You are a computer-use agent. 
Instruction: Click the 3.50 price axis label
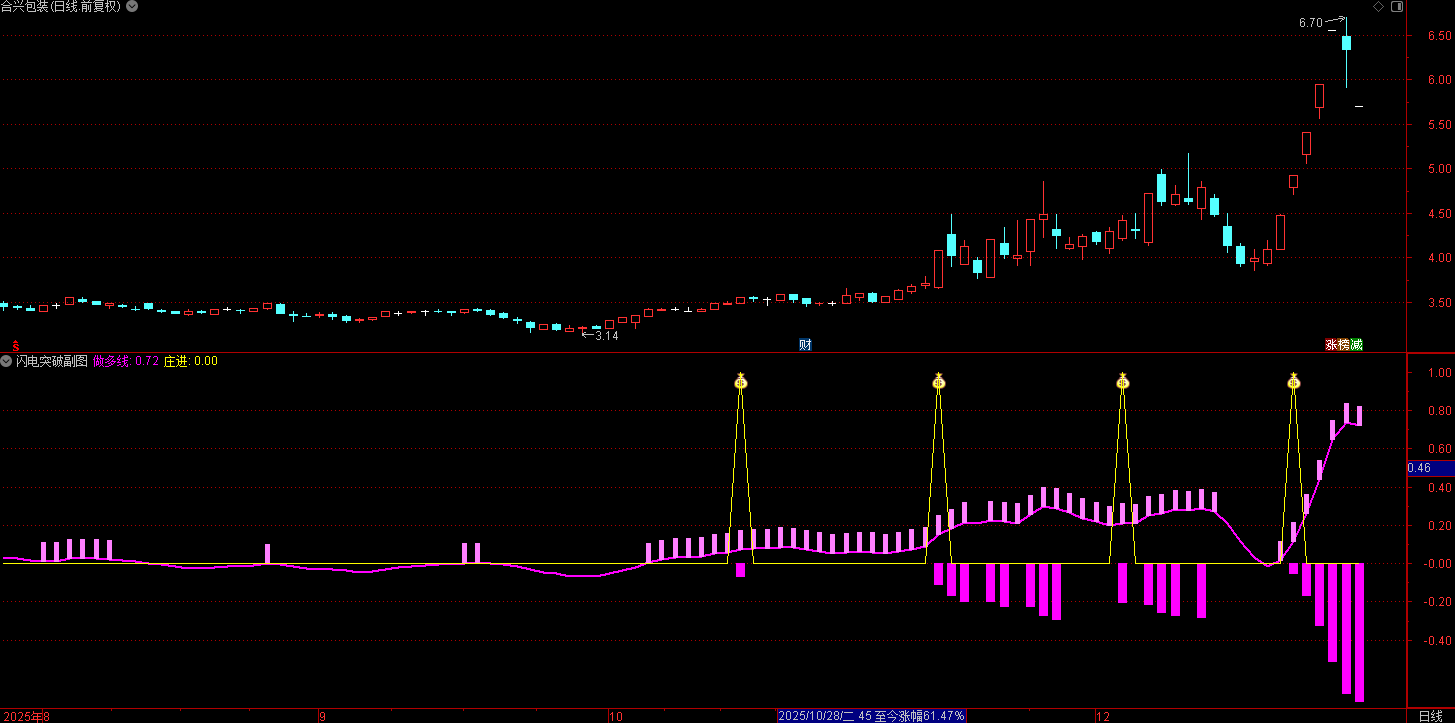[x=1438, y=303]
